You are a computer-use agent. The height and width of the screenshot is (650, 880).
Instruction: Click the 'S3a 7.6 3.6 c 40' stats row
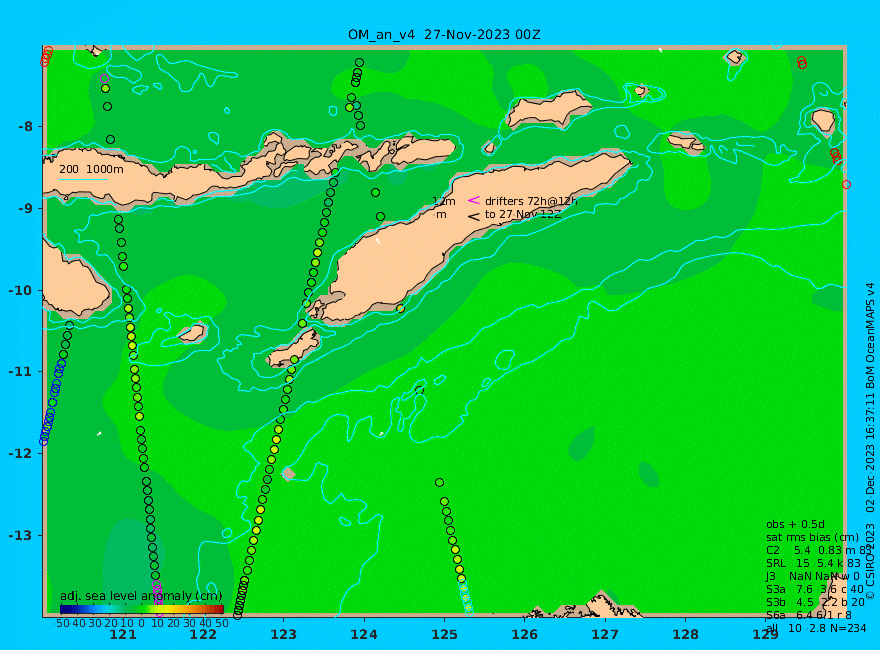(815, 589)
